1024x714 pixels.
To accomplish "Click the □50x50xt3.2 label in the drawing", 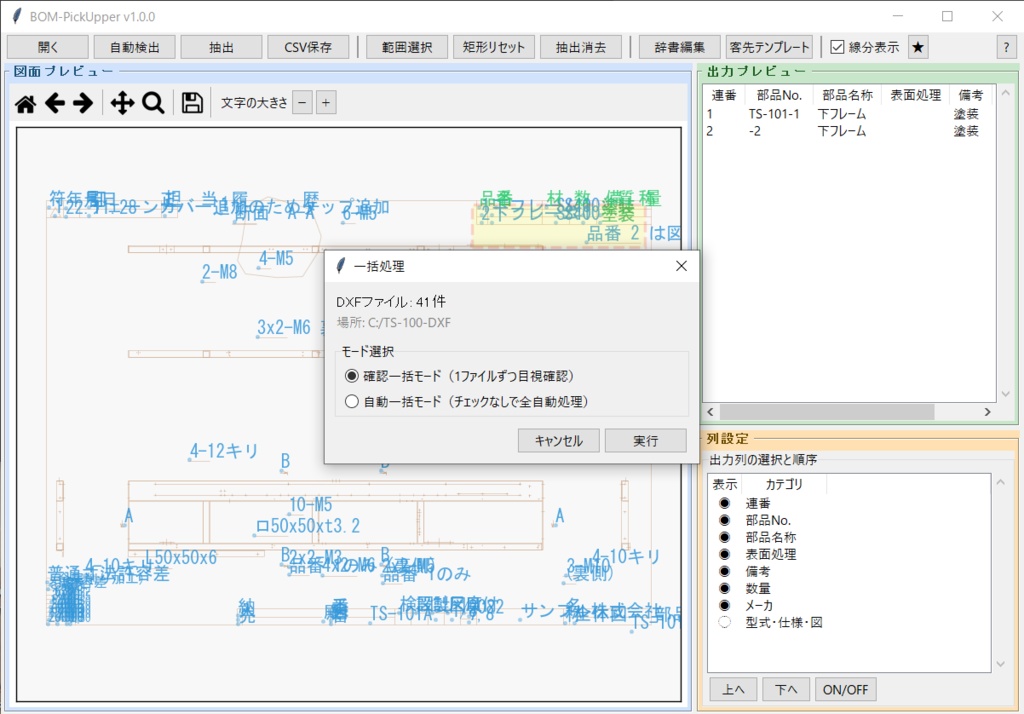I will tap(308, 526).
